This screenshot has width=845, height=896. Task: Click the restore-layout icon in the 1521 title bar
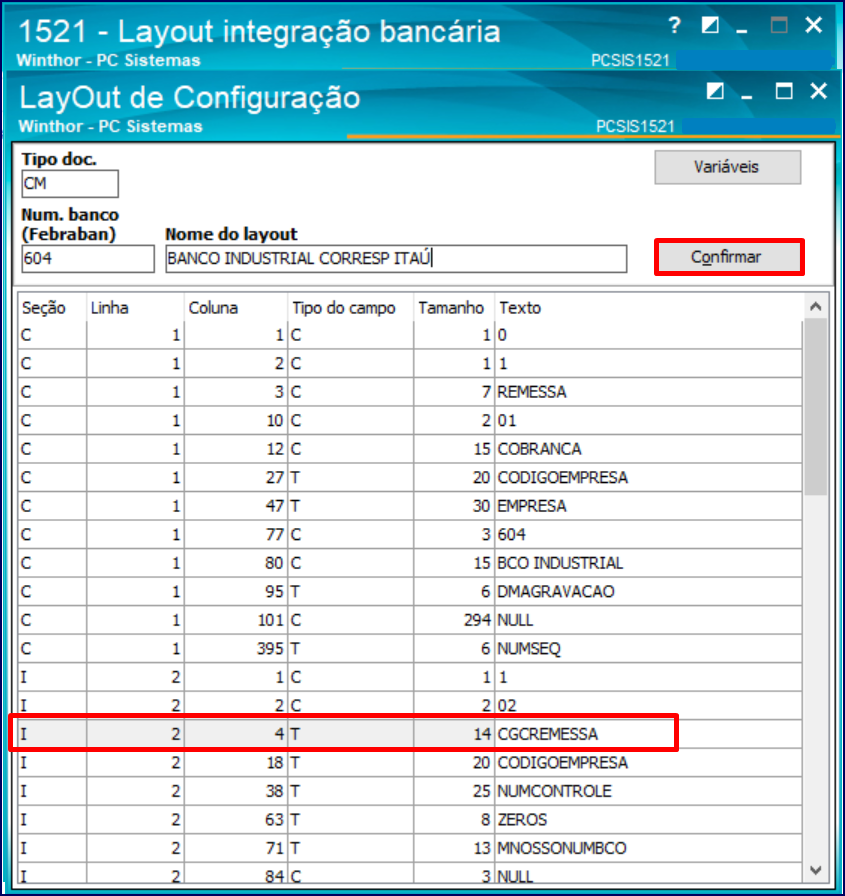[710, 25]
